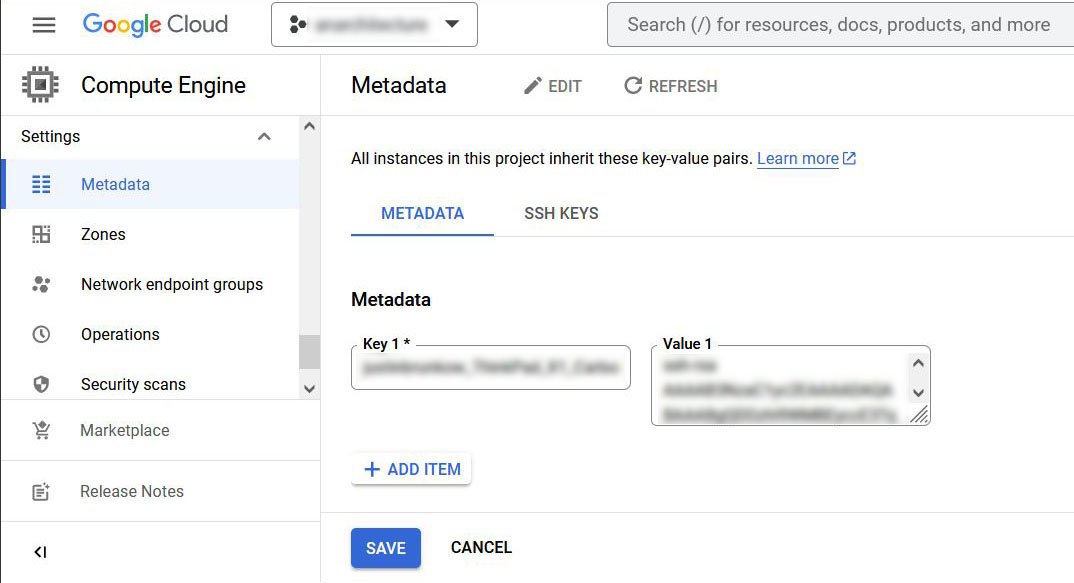Click the Compute Engine heading
1074x583 pixels.
[x=163, y=85]
